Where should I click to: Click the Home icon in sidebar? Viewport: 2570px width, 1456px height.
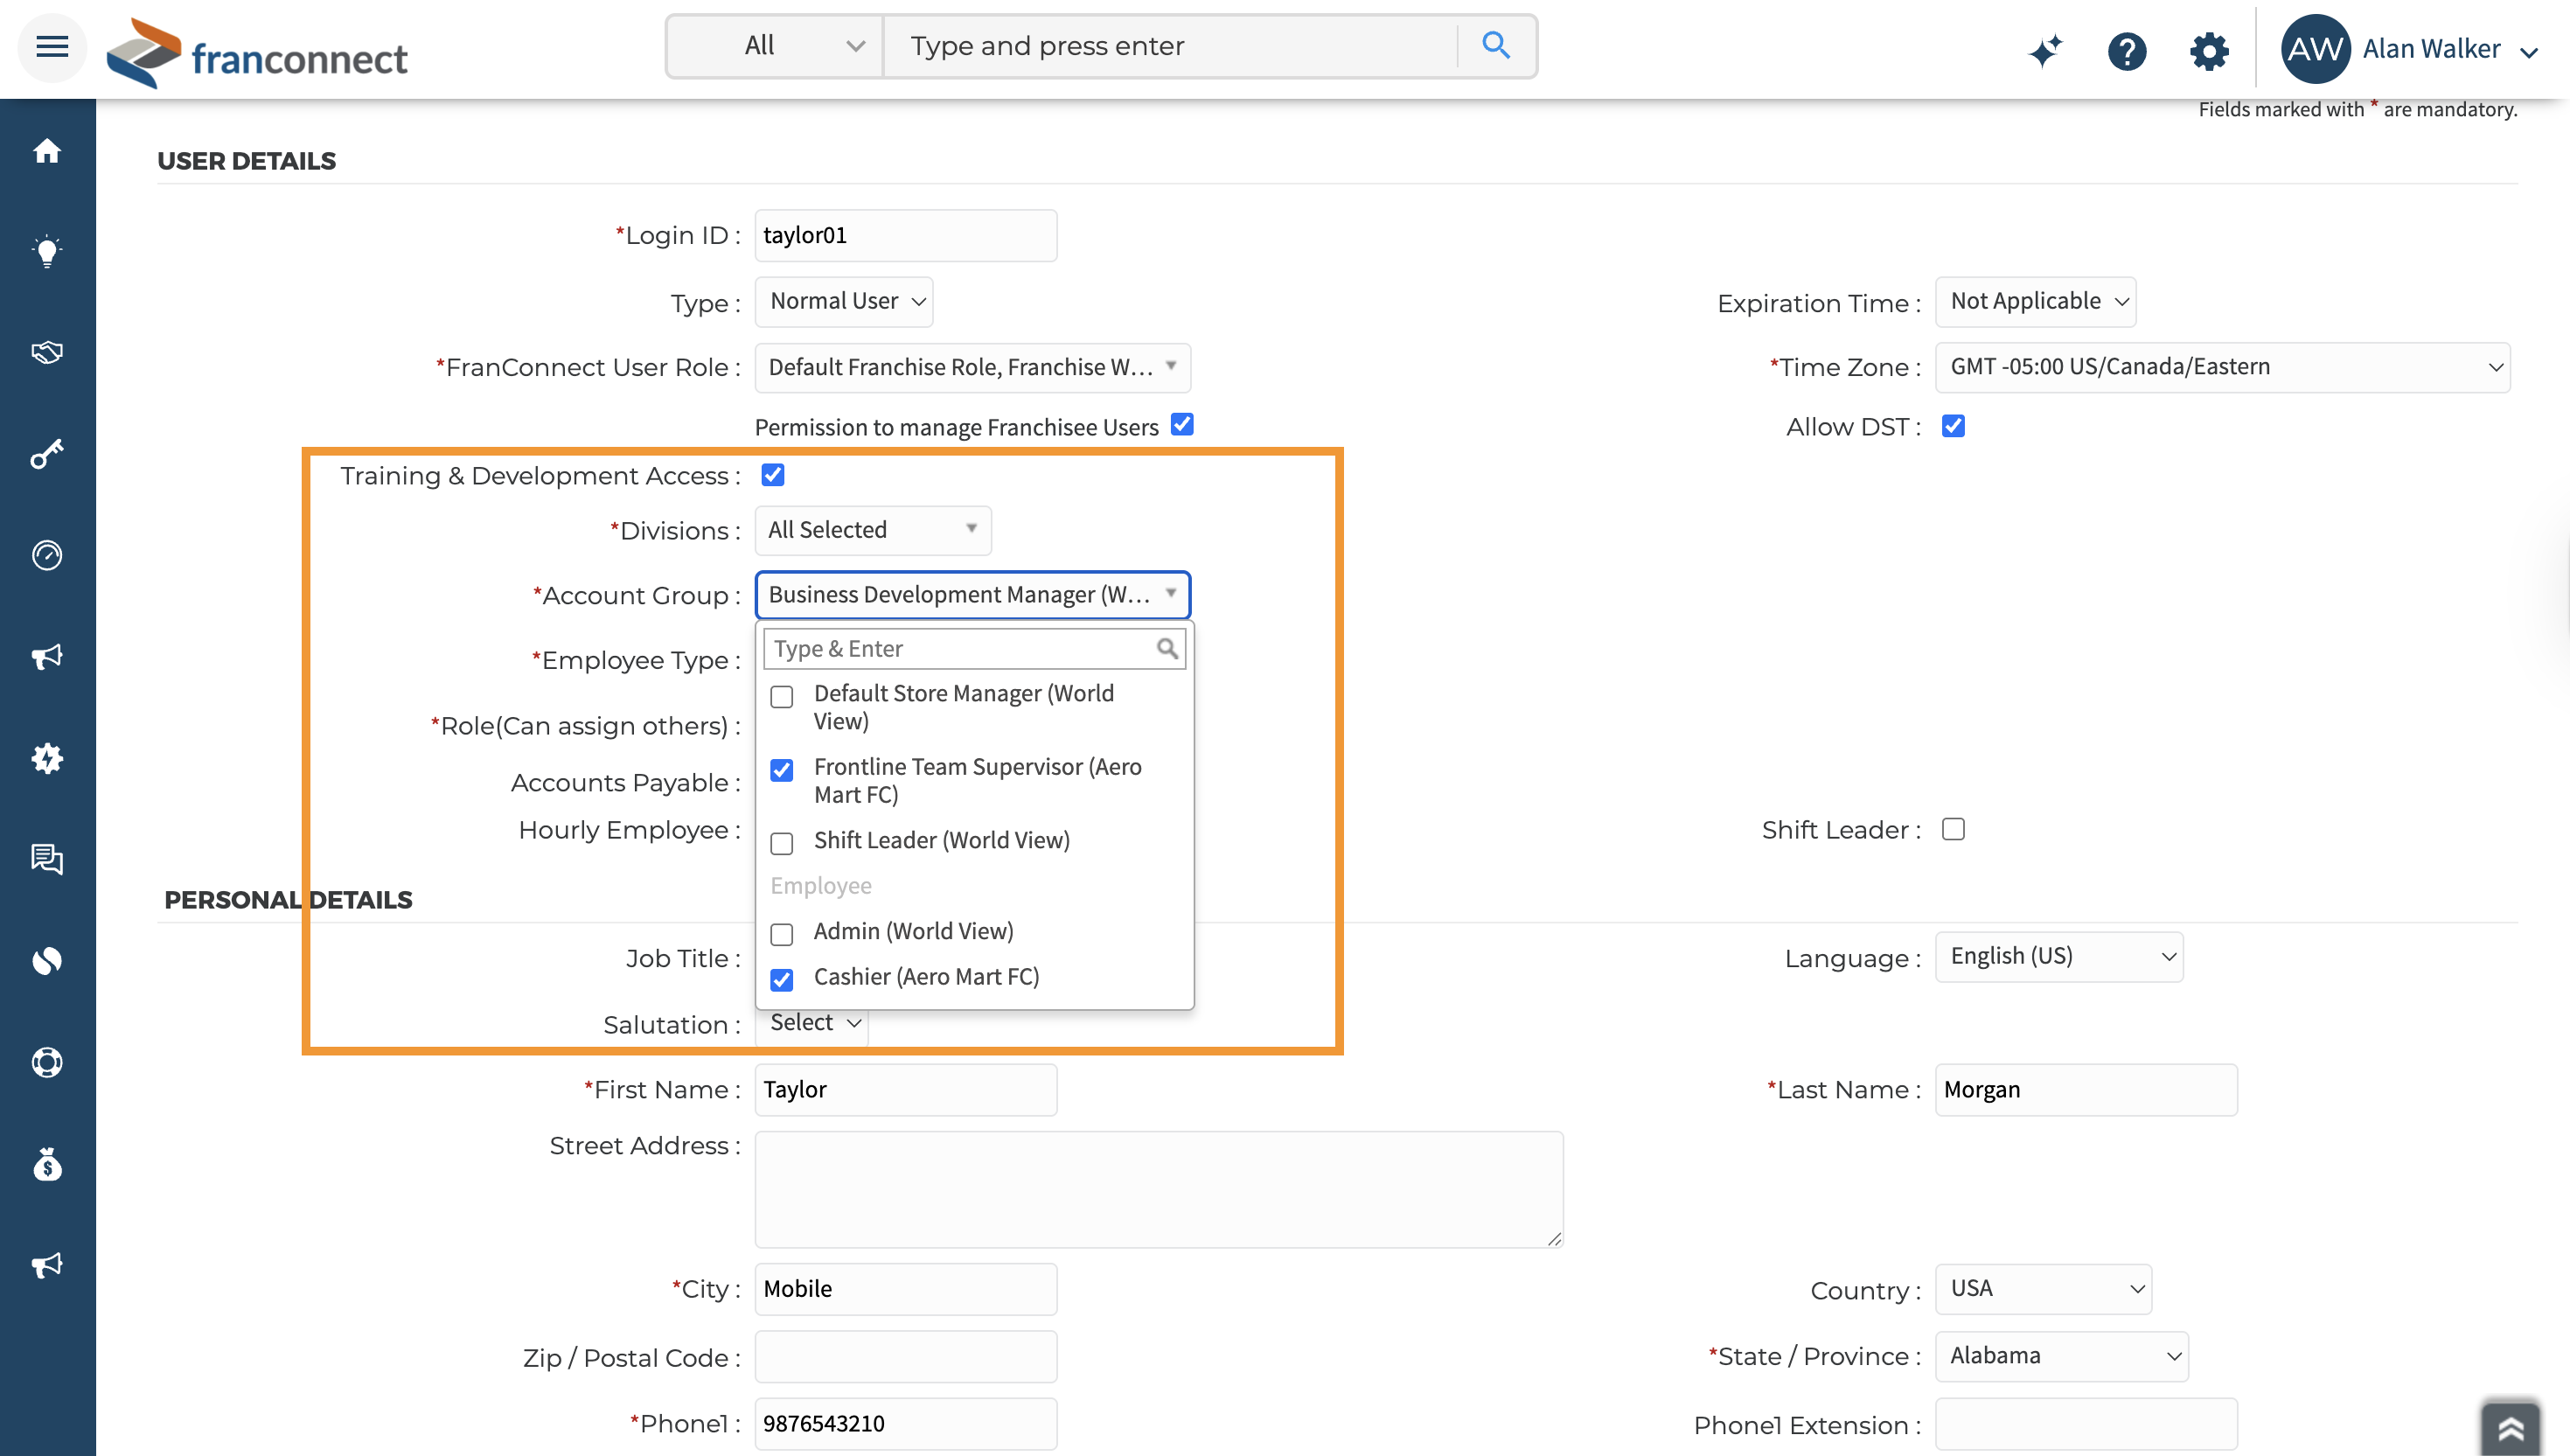pyautogui.click(x=47, y=151)
